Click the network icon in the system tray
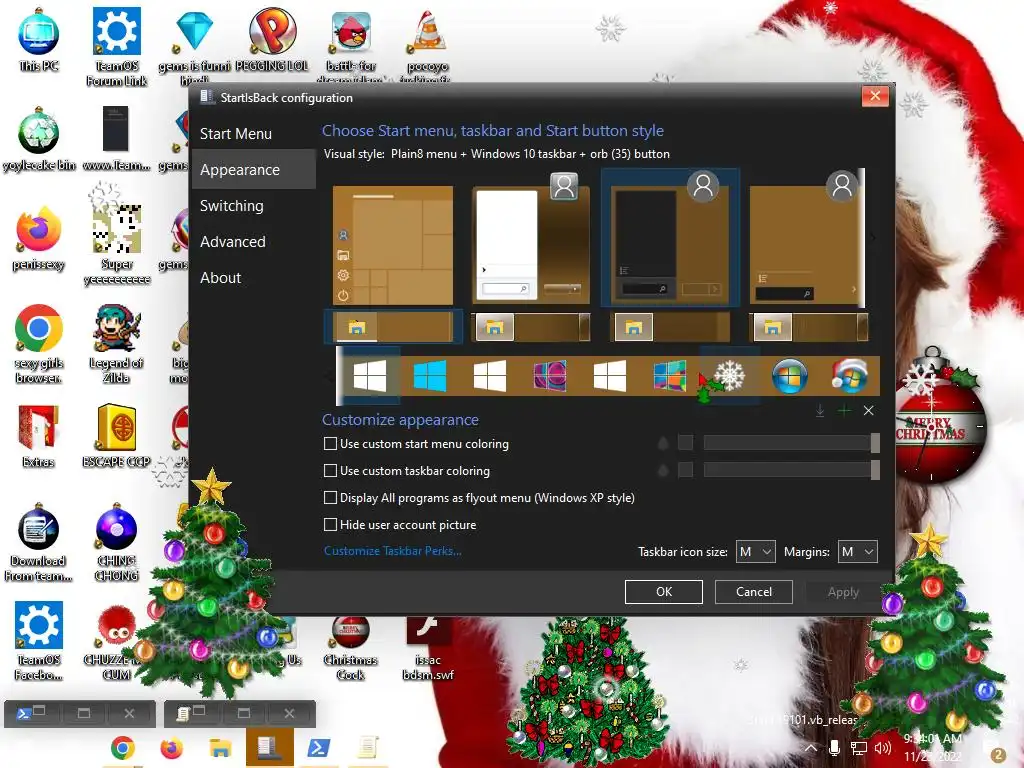The height and width of the screenshot is (768, 1024). click(858, 748)
